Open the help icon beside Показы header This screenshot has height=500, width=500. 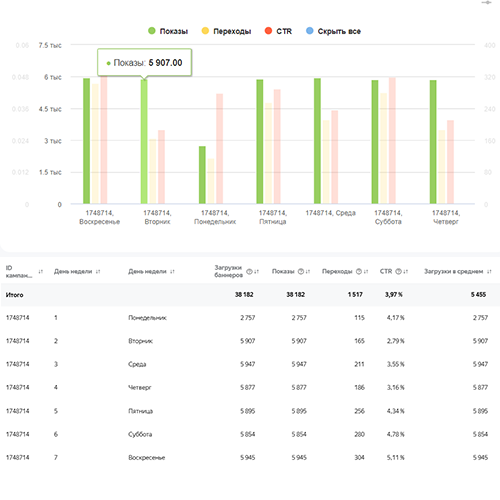click(x=301, y=272)
